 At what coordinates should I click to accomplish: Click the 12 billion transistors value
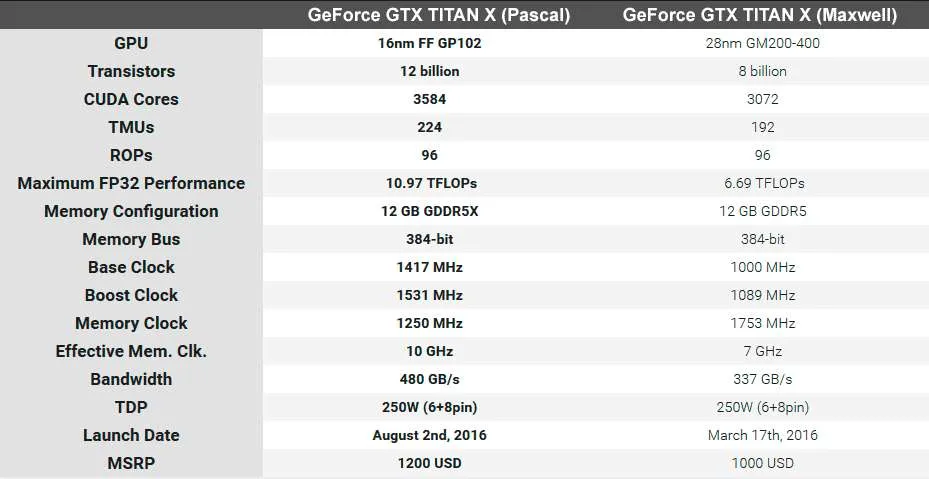tap(430, 71)
